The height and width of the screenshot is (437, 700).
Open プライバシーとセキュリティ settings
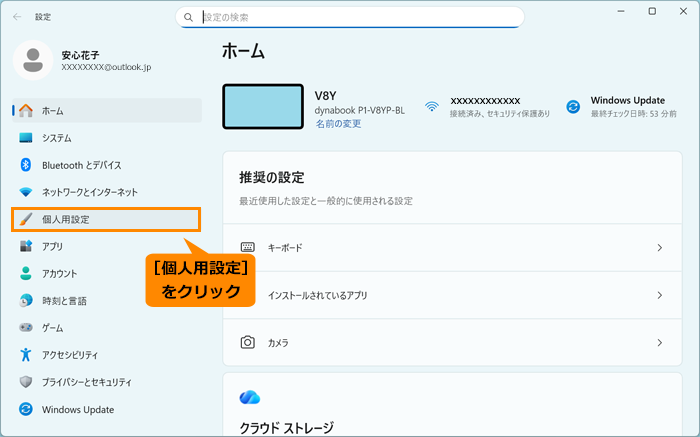click(x=107, y=383)
